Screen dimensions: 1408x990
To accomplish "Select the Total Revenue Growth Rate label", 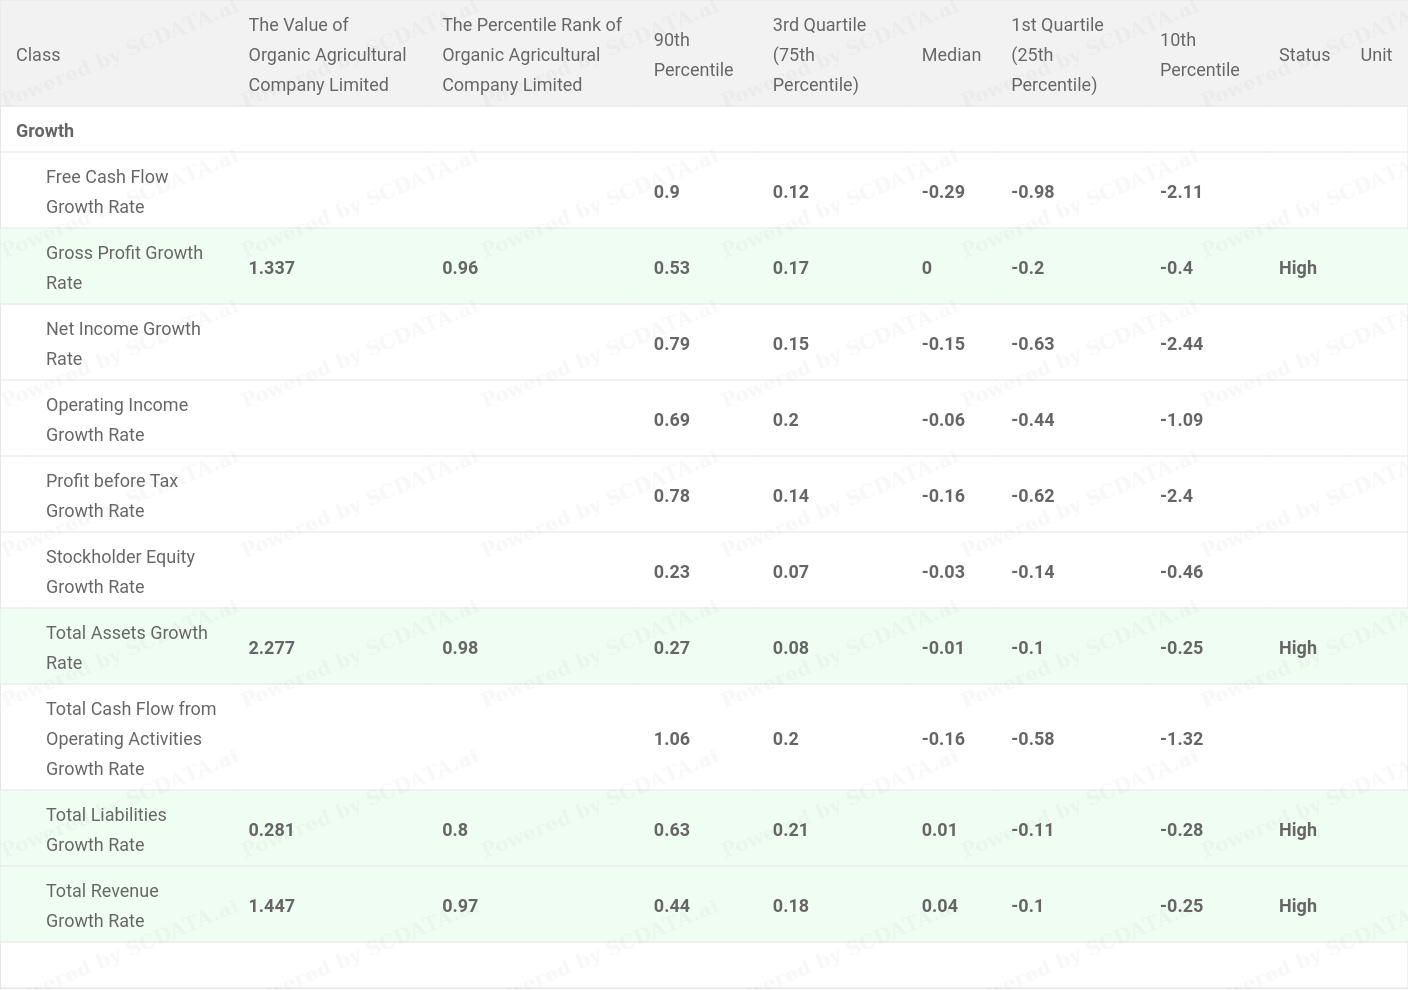I will pos(102,906).
